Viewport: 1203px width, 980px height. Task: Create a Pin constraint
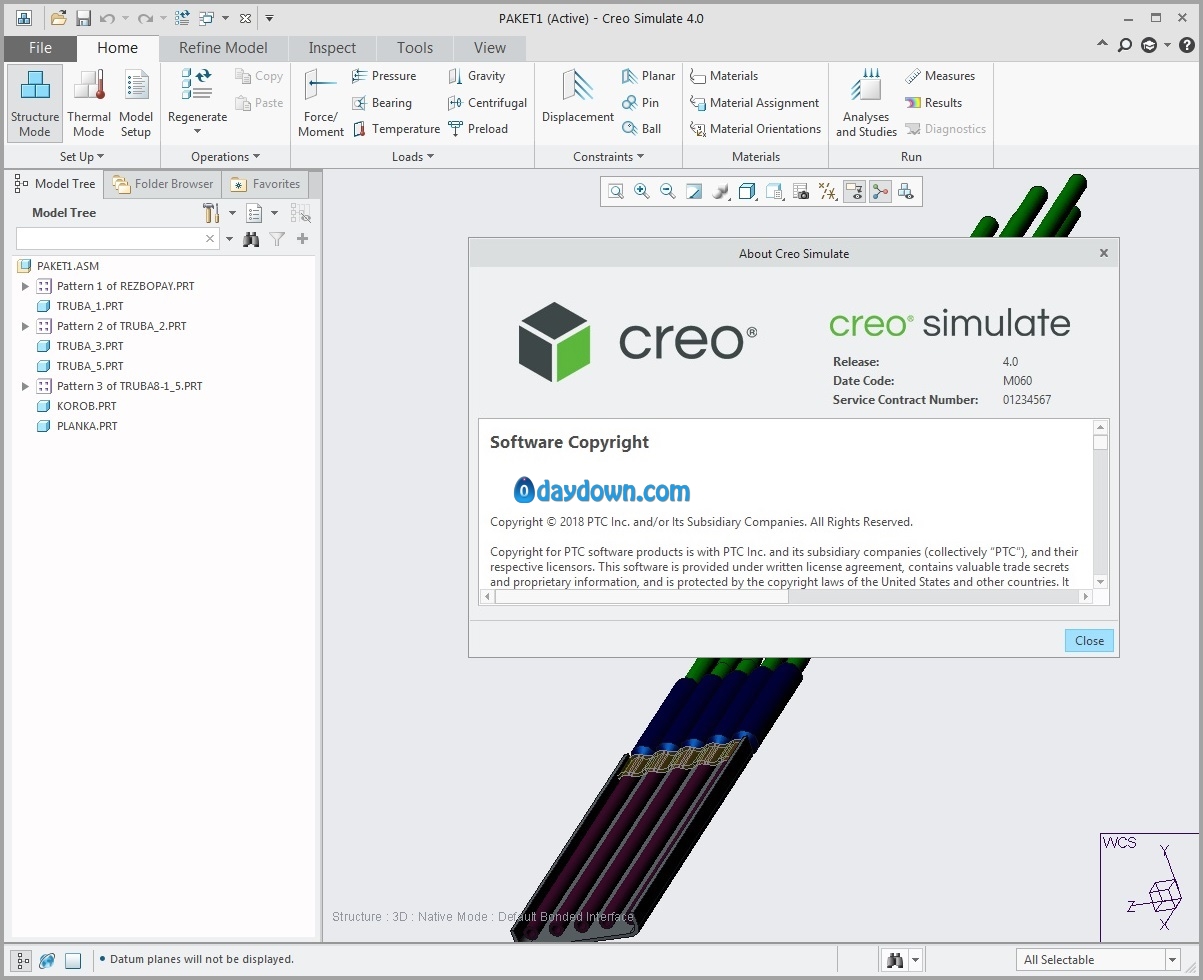pos(640,103)
